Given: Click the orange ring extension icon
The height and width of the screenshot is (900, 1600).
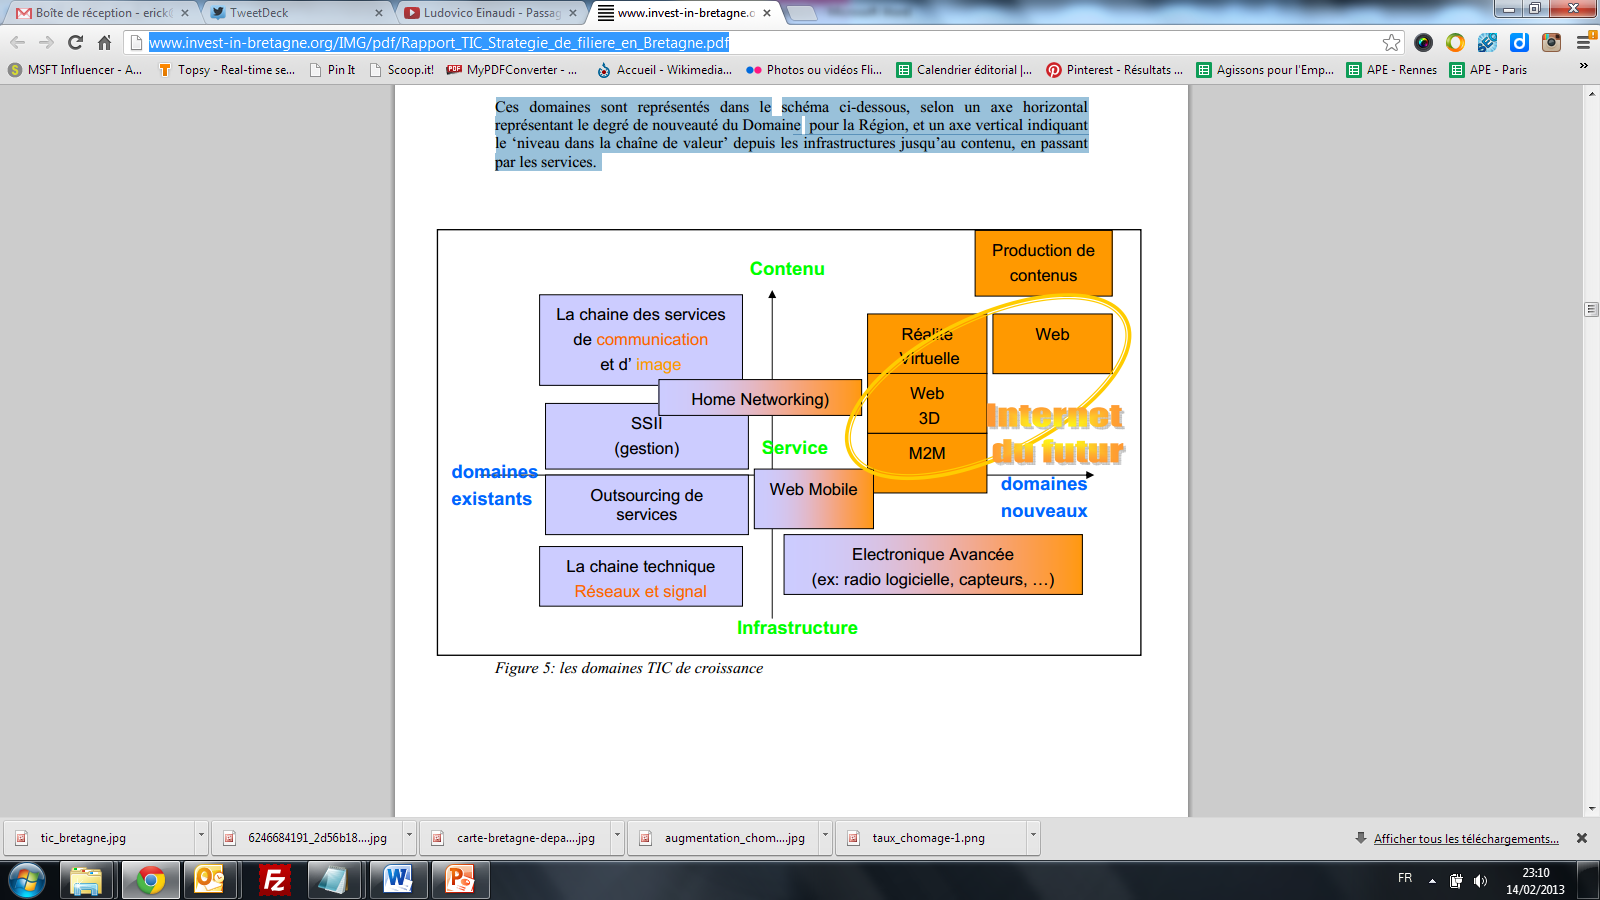Looking at the screenshot, I should [x=1455, y=42].
